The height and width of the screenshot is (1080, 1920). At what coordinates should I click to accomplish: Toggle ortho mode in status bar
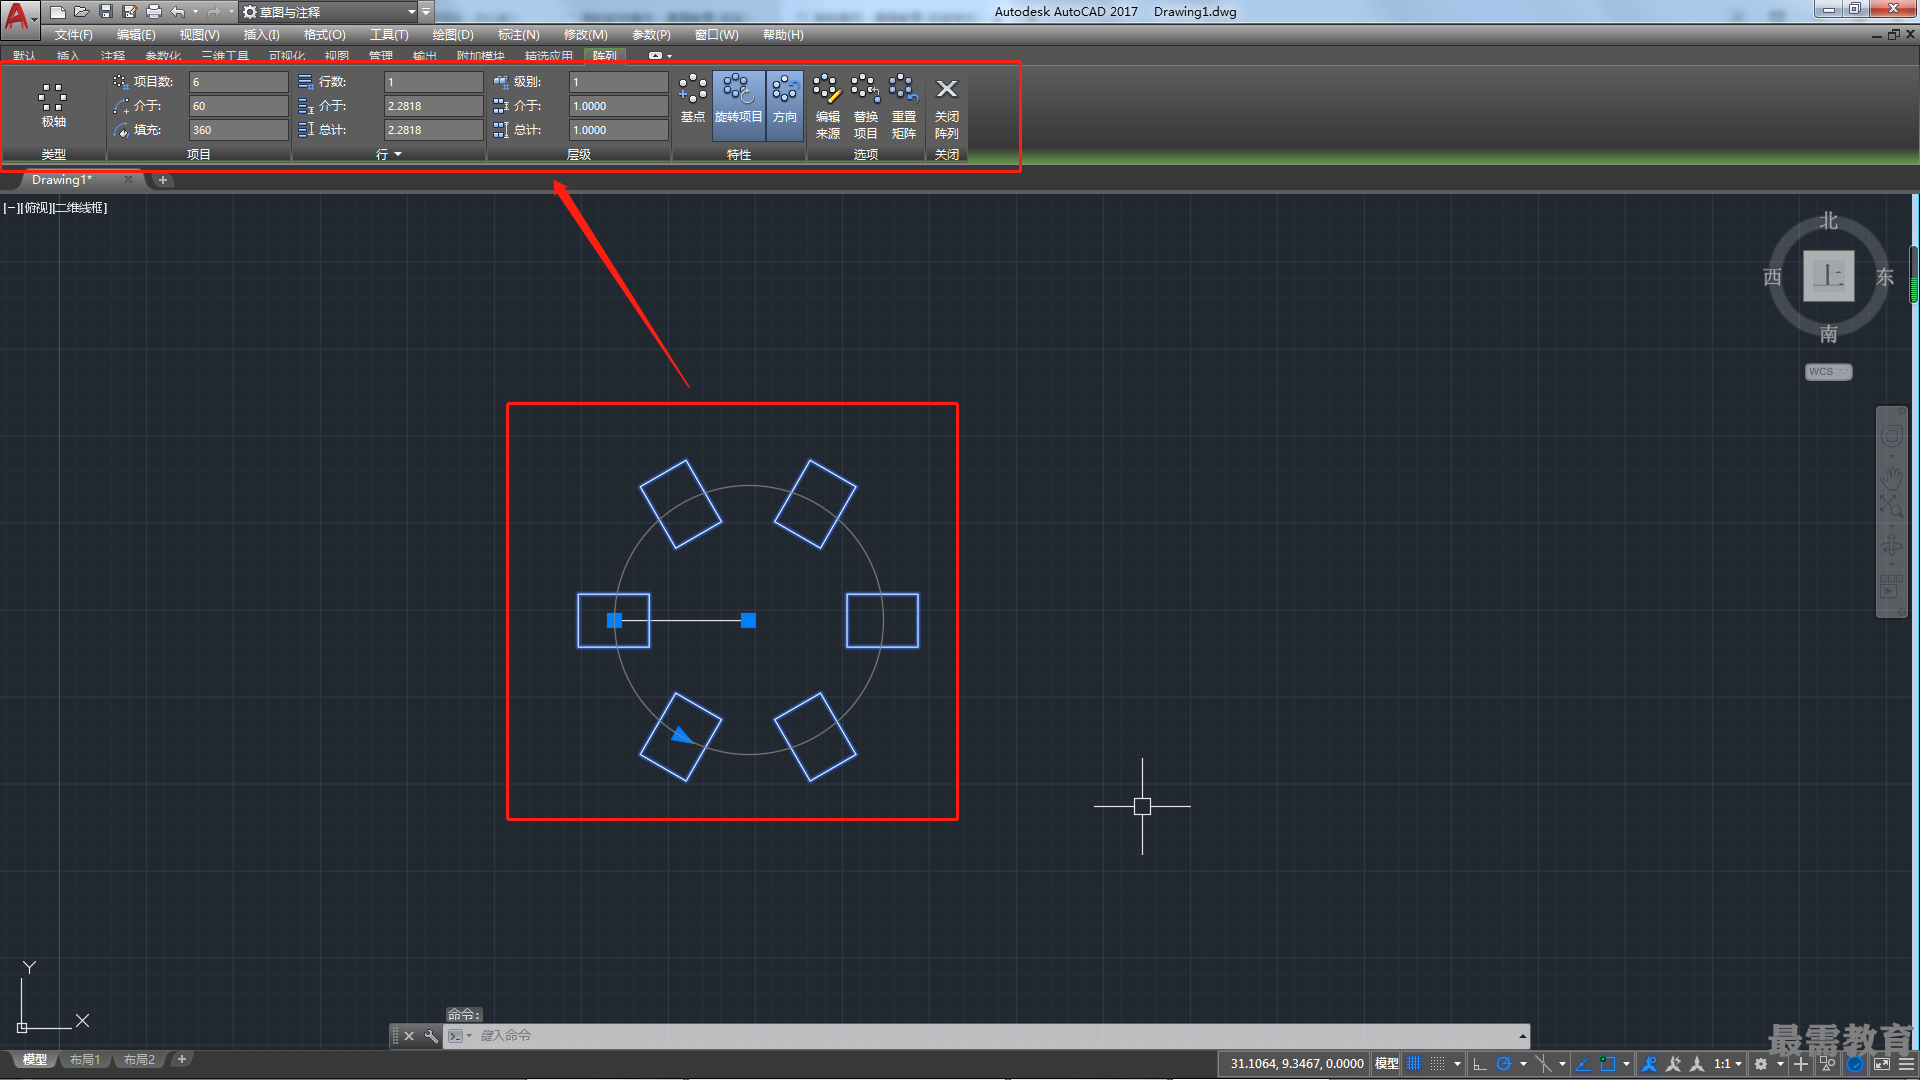tap(1480, 1064)
